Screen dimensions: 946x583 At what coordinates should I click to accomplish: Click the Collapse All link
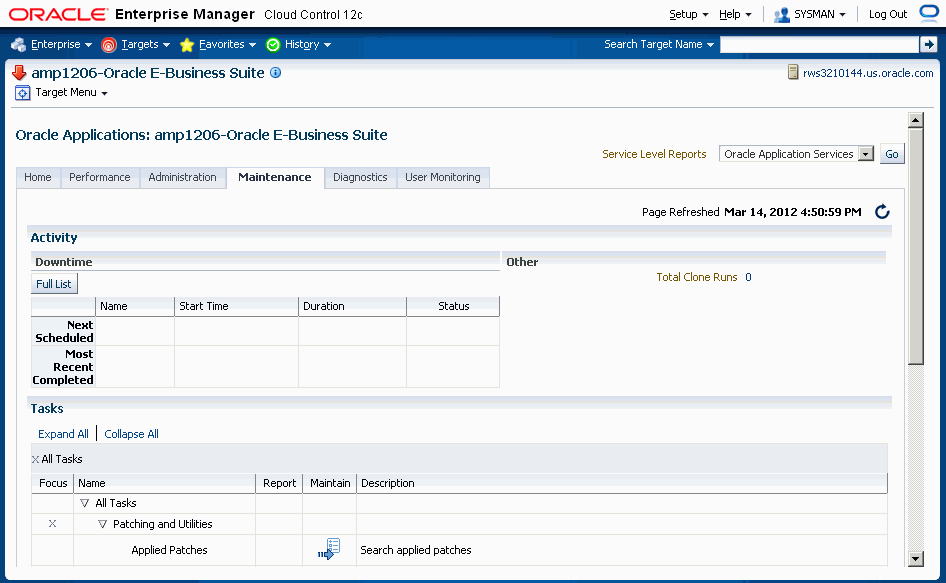tap(132, 434)
